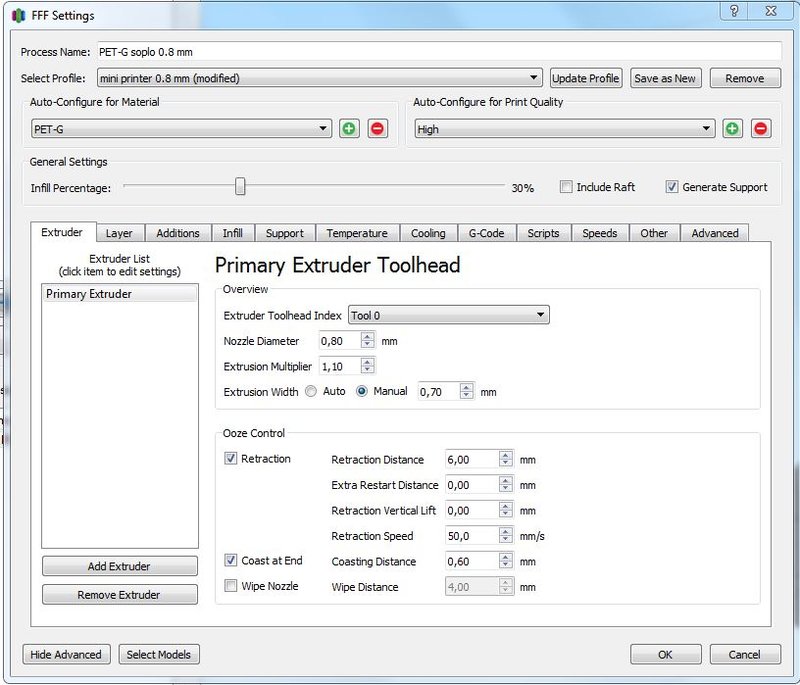The height and width of the screenshot is (685, 800).
Task: Click the Nozzle Diameter value field
Action: (x=340, y=341)
